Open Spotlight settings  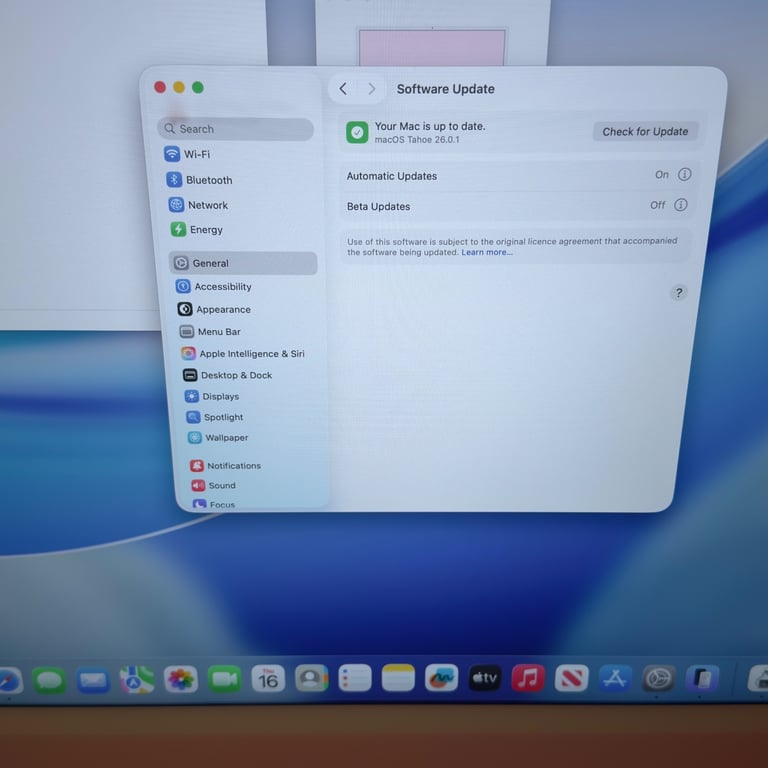pyautogui.click(x=215, y=417)
